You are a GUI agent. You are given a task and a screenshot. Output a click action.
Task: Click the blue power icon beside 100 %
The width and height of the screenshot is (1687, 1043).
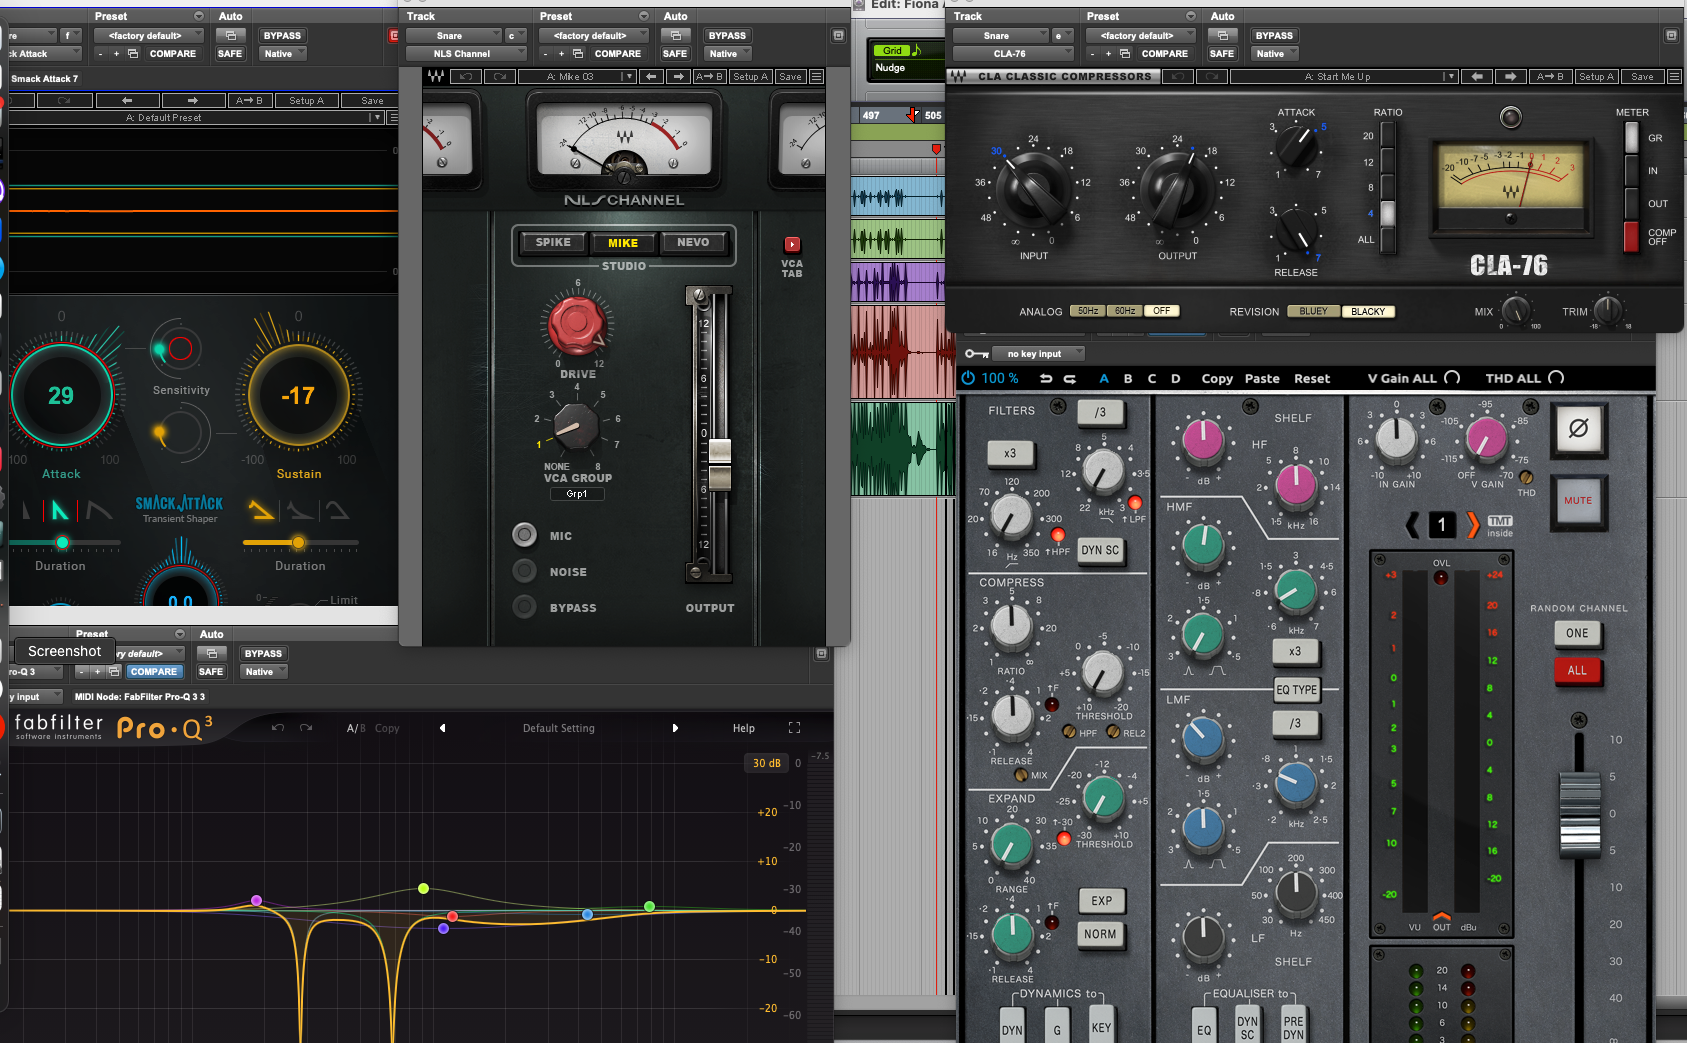tap(968, 378)
